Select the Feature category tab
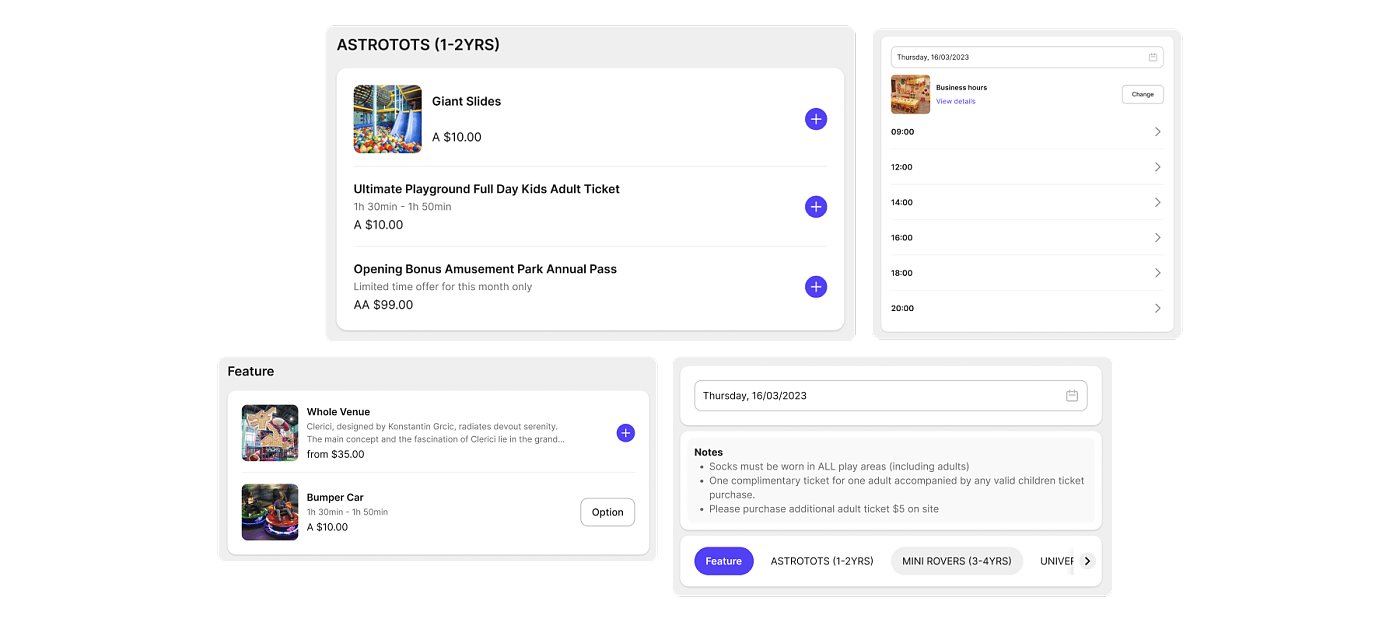The height and width of the screenshot is (622, 1400). [x=724, y=561]
